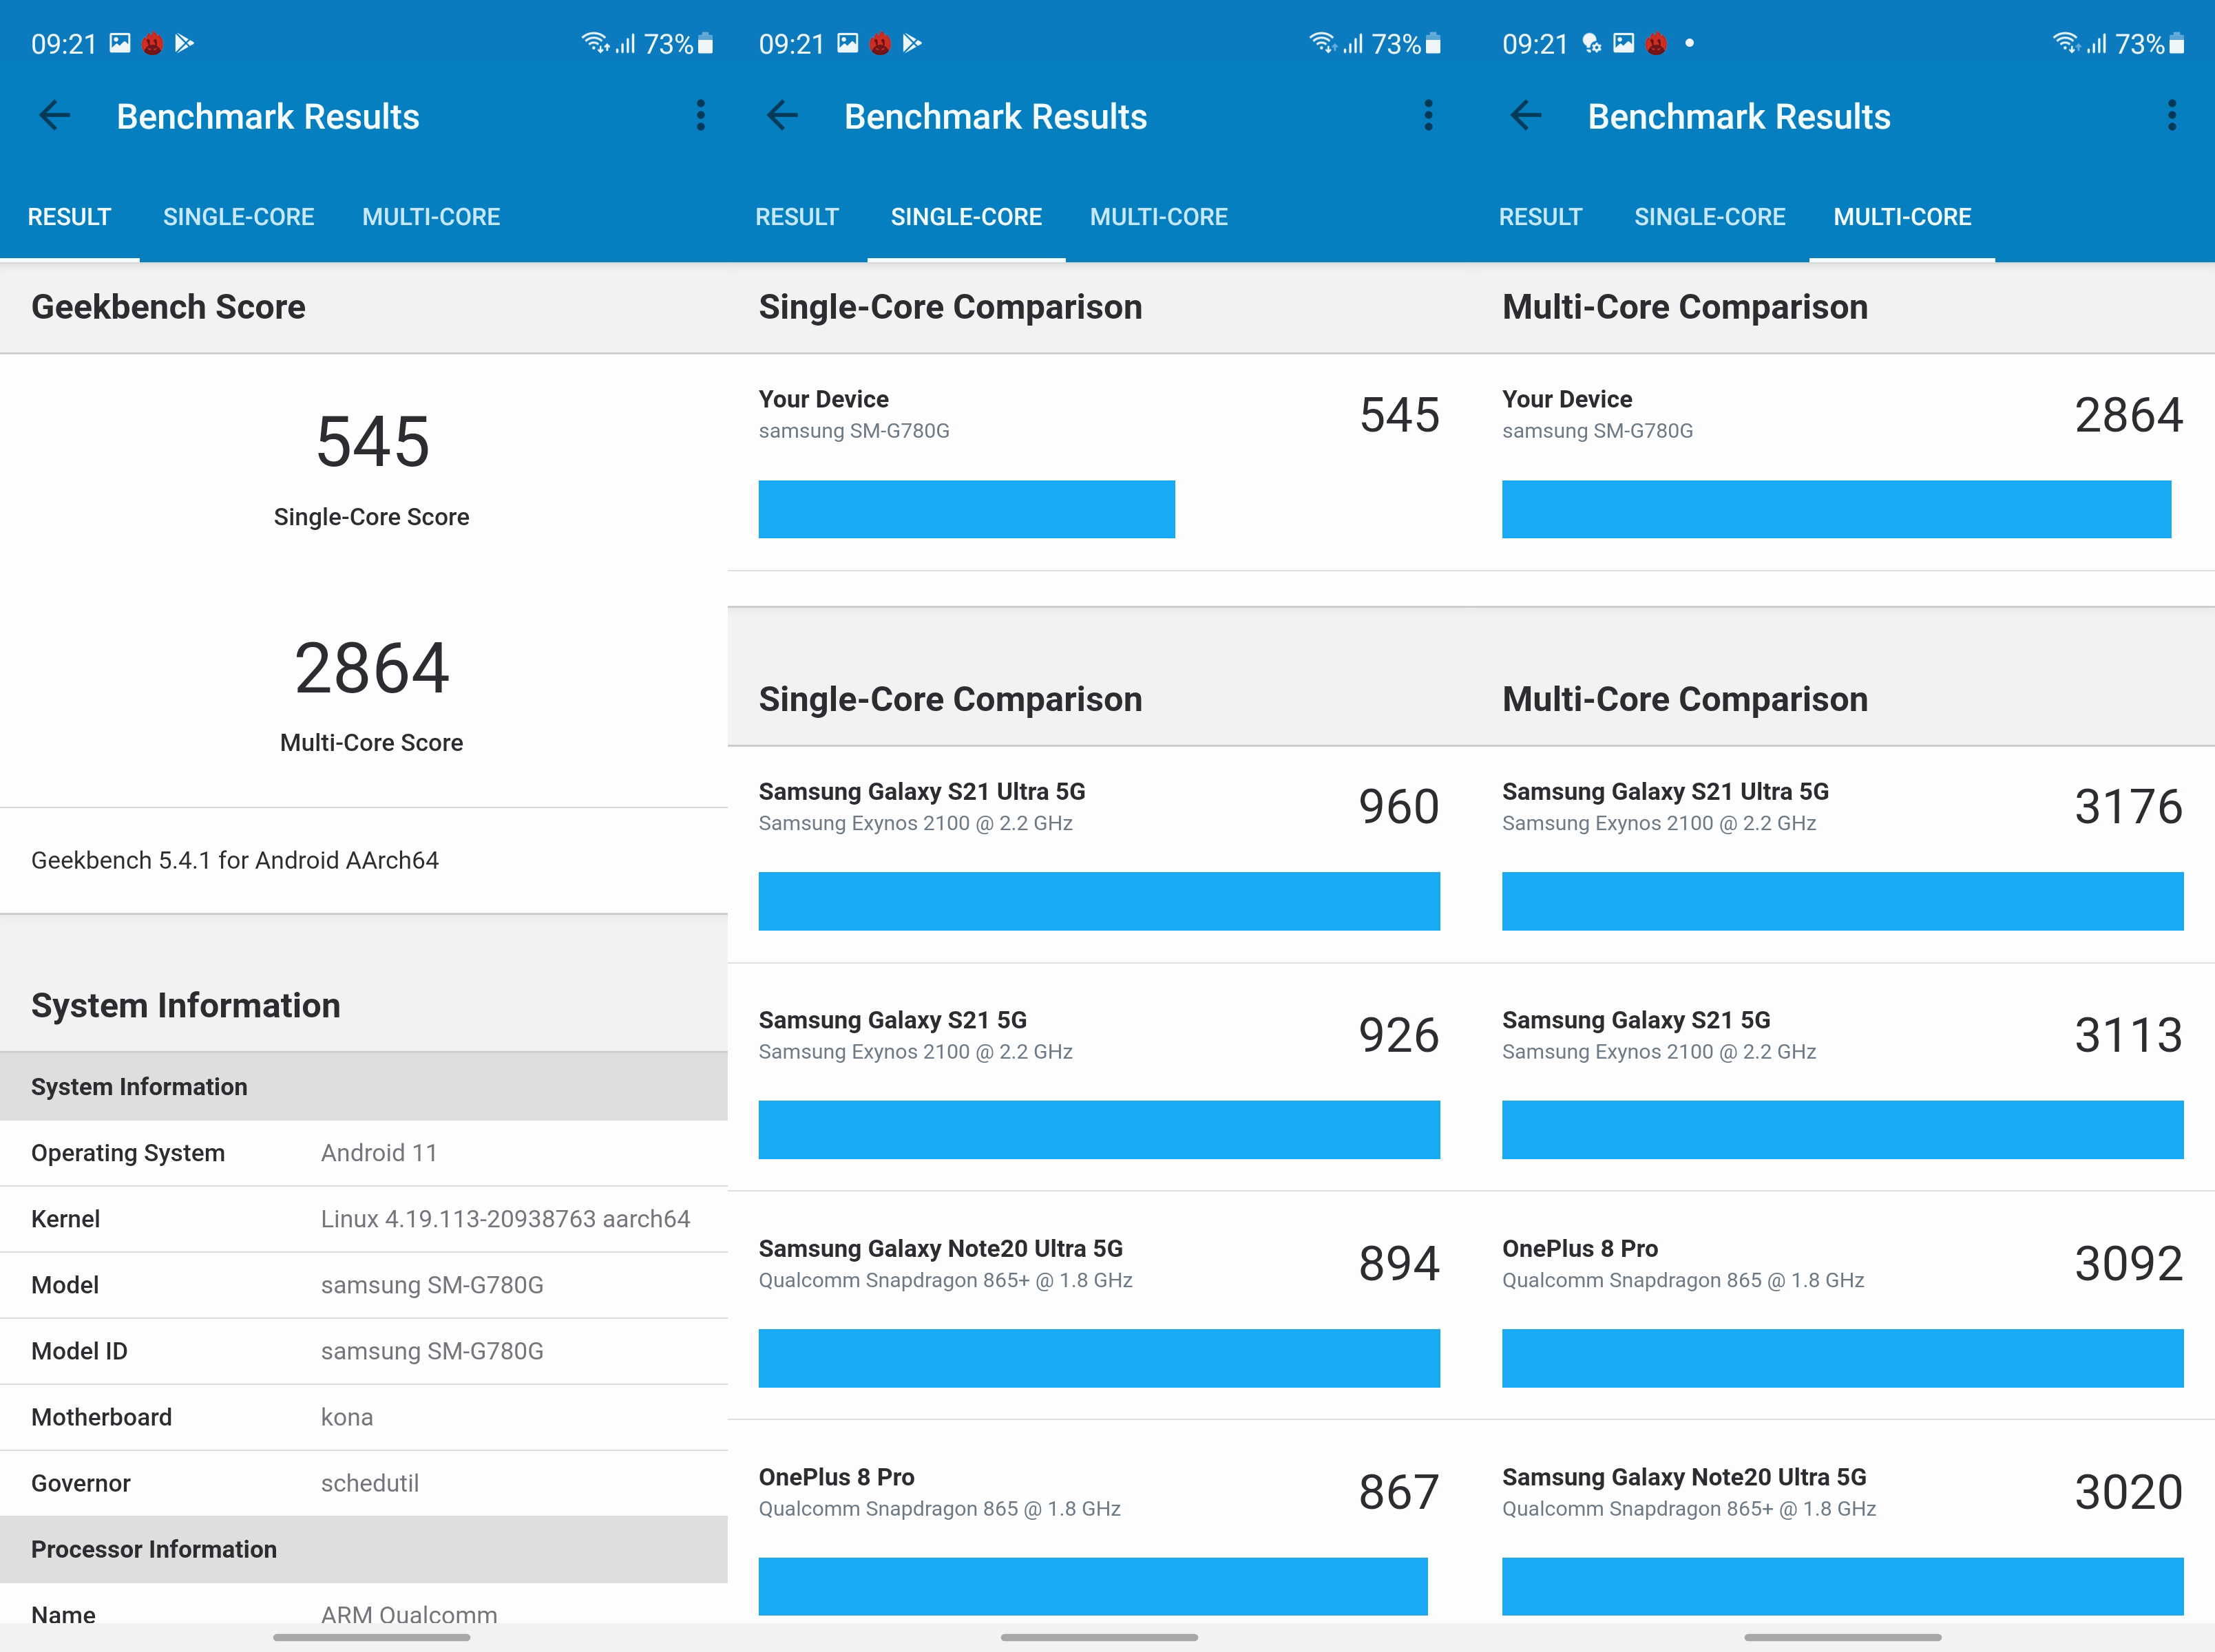Select the RESULT tab on the middle screen
2215x1652 pixels.
[x=797, y=217]
